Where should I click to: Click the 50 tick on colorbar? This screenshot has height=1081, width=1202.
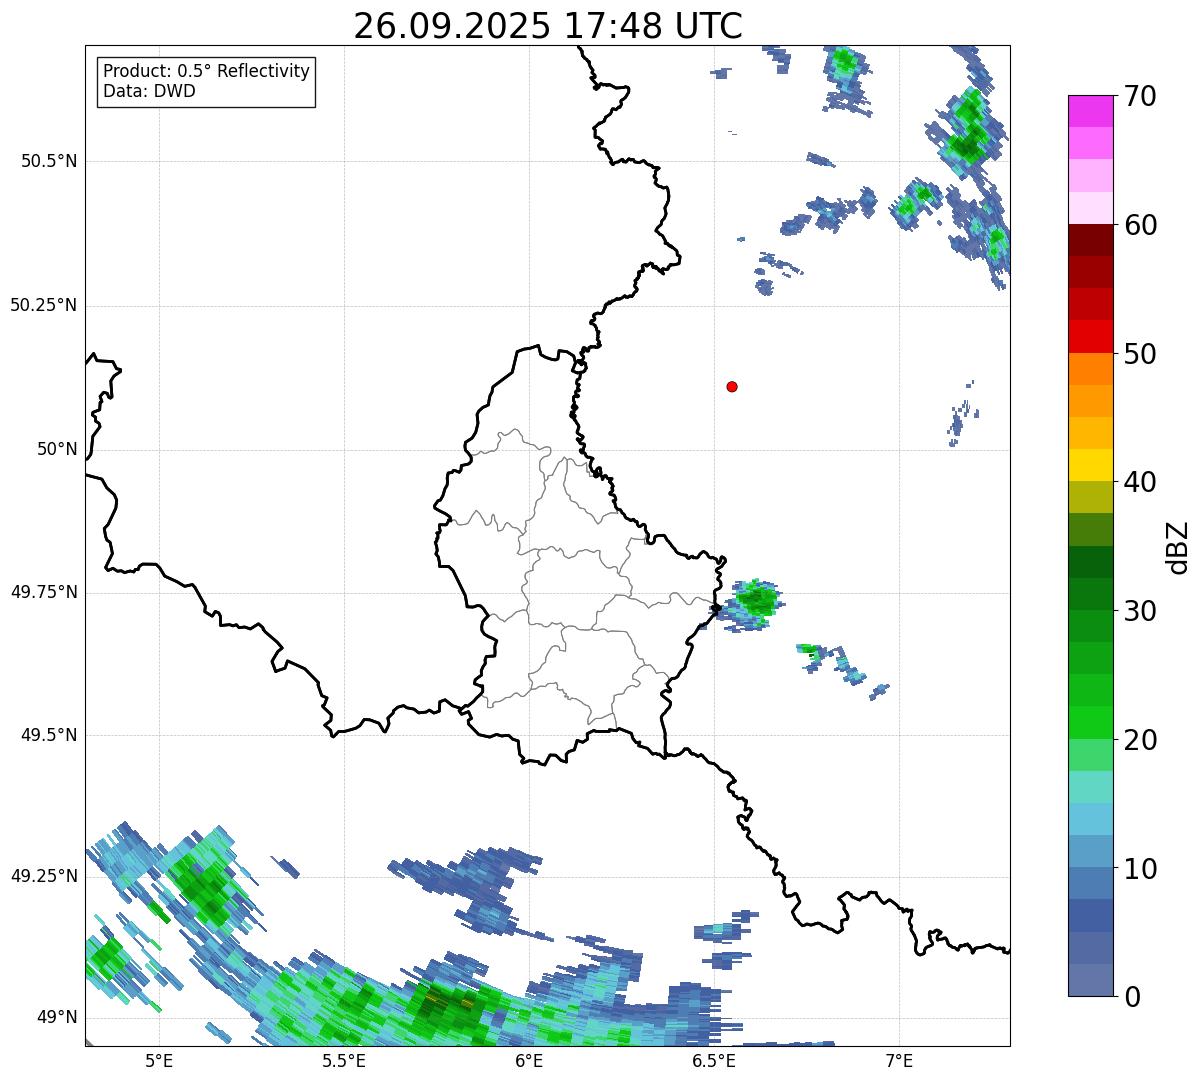pyautogui.click(x=1140, y=354)
